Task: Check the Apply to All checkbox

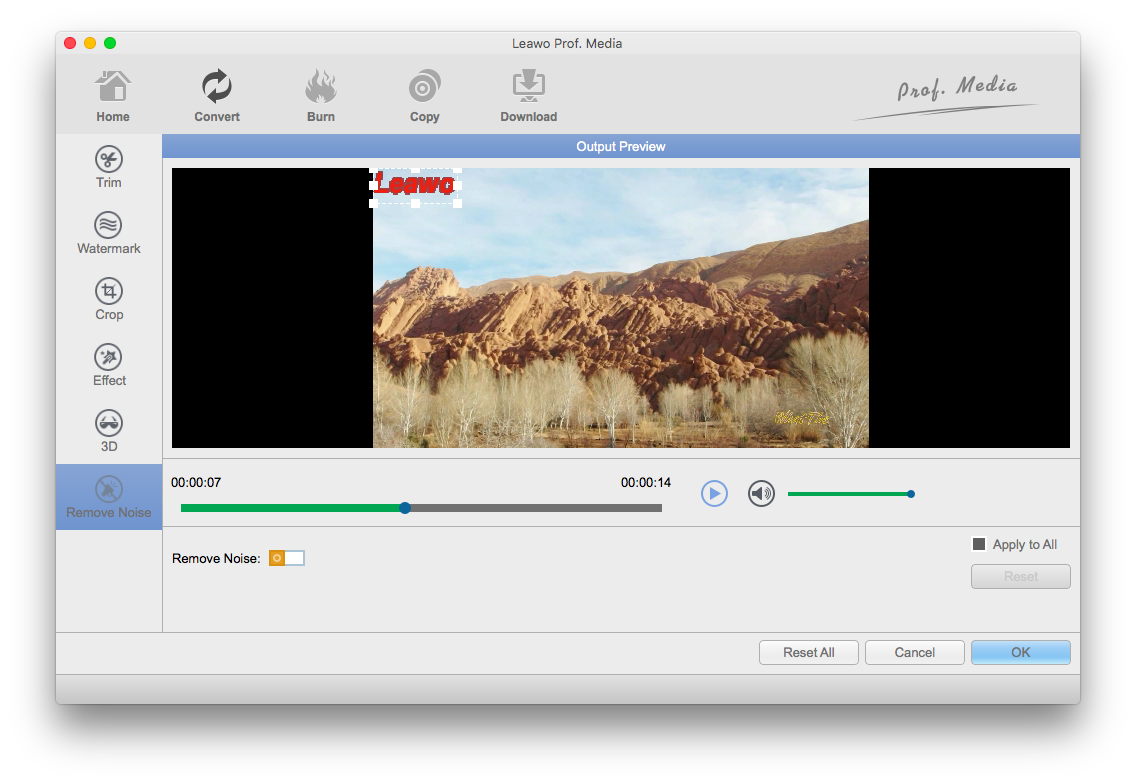Action: [979, 544]
